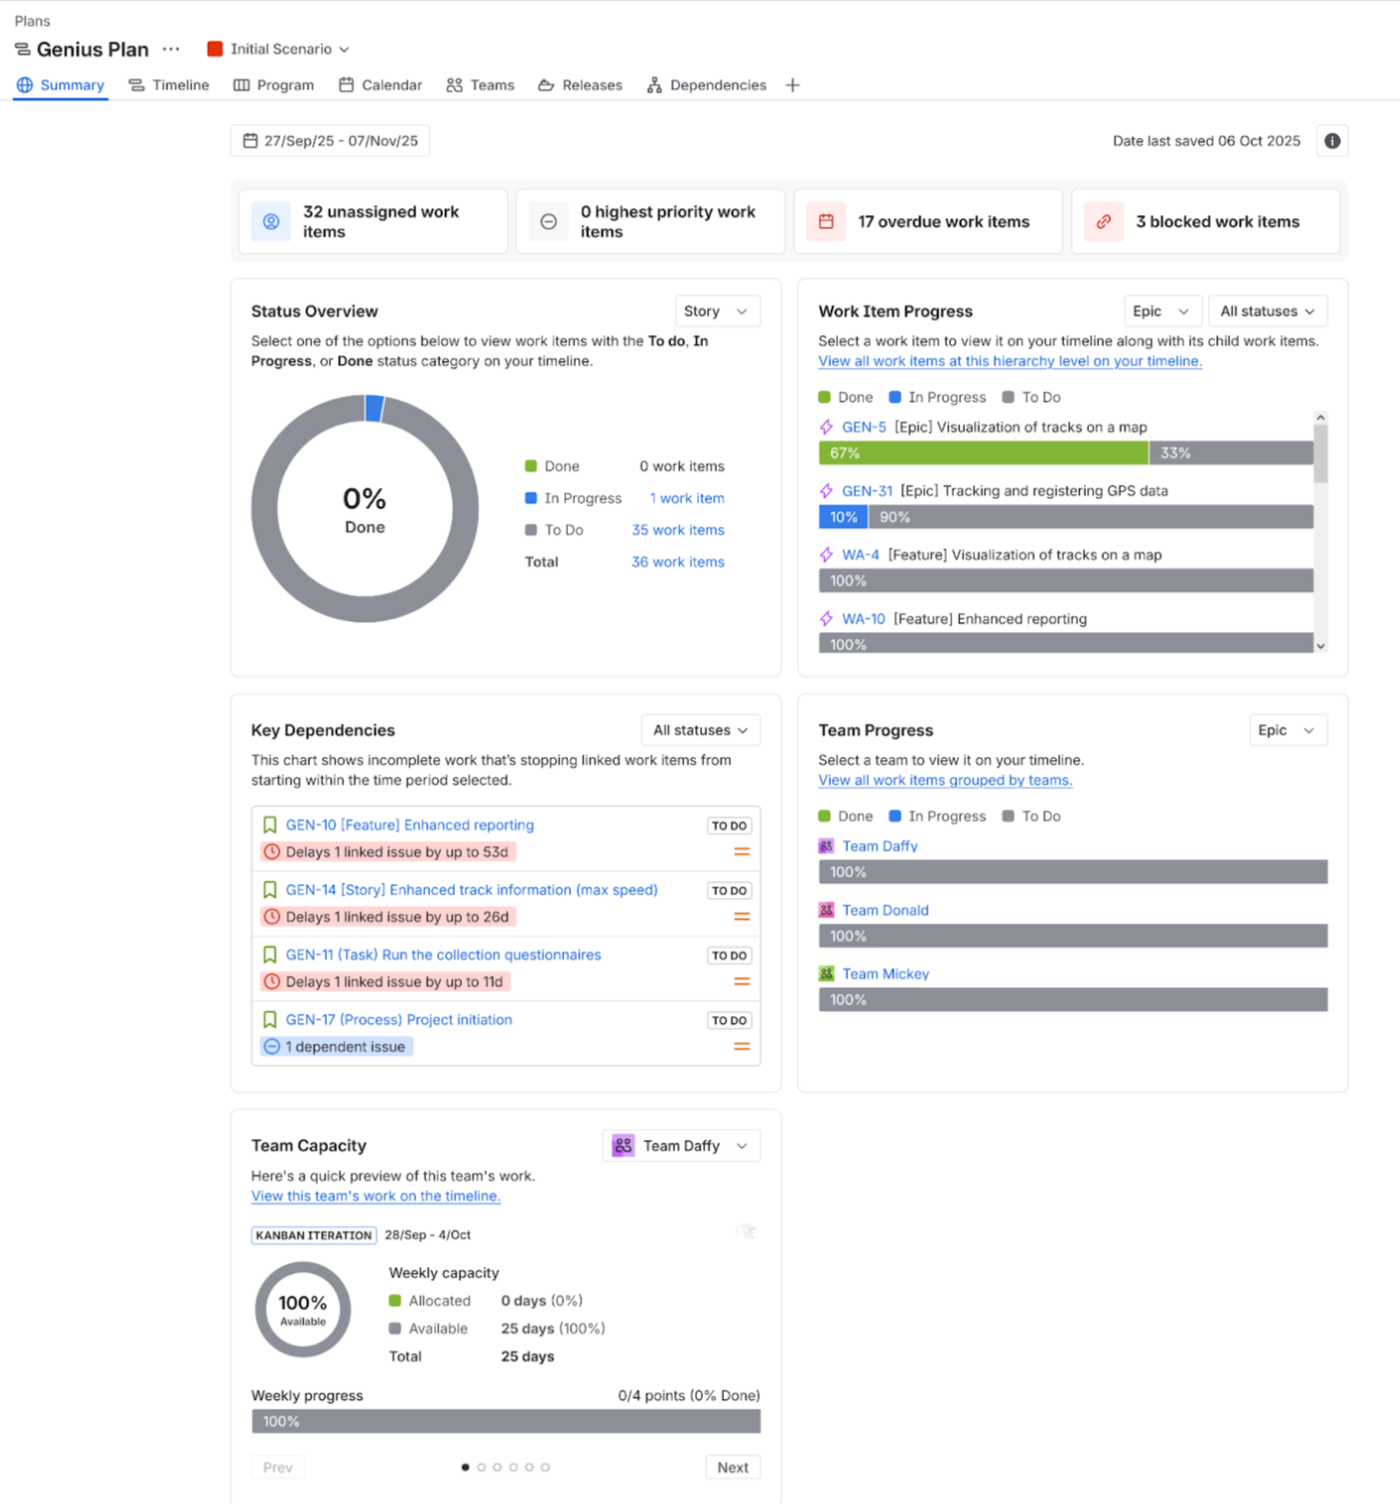
Task: Open the Team Daffy capacity dropdown
Action: [x=681, y=1146]
